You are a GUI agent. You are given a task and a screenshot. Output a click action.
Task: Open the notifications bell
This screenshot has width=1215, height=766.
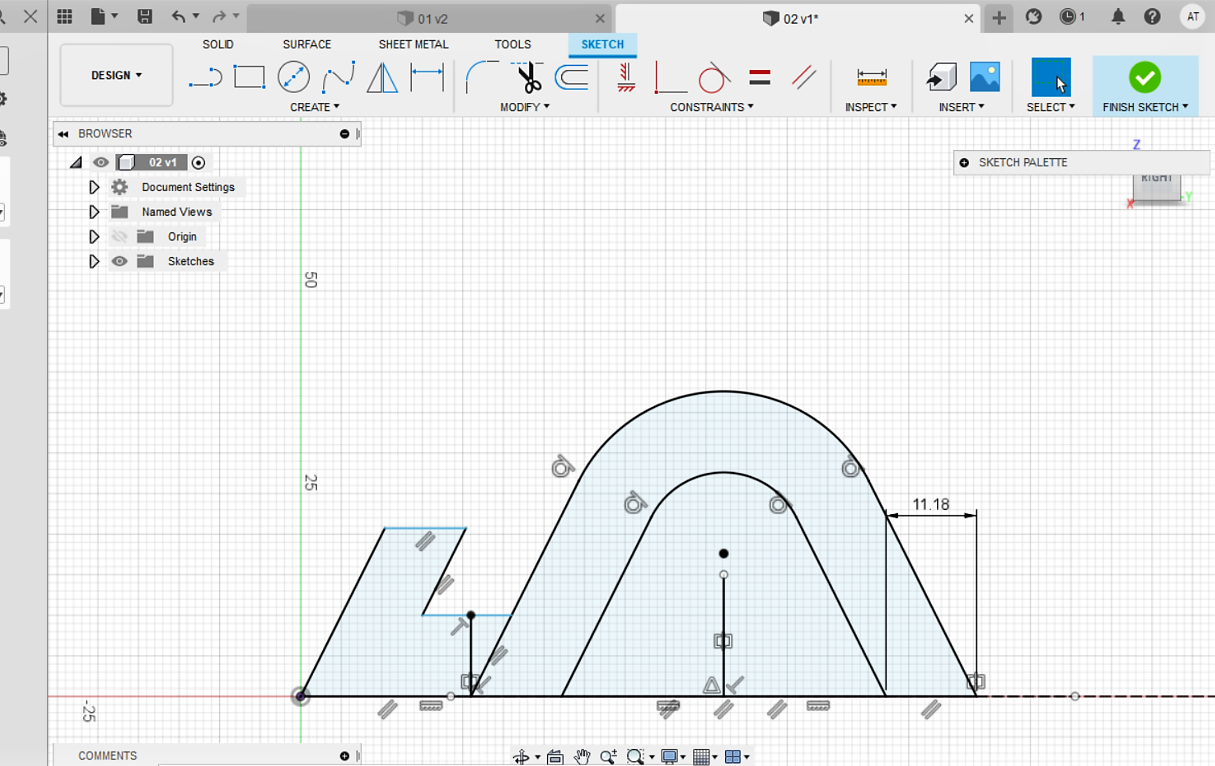(1118, 17)
